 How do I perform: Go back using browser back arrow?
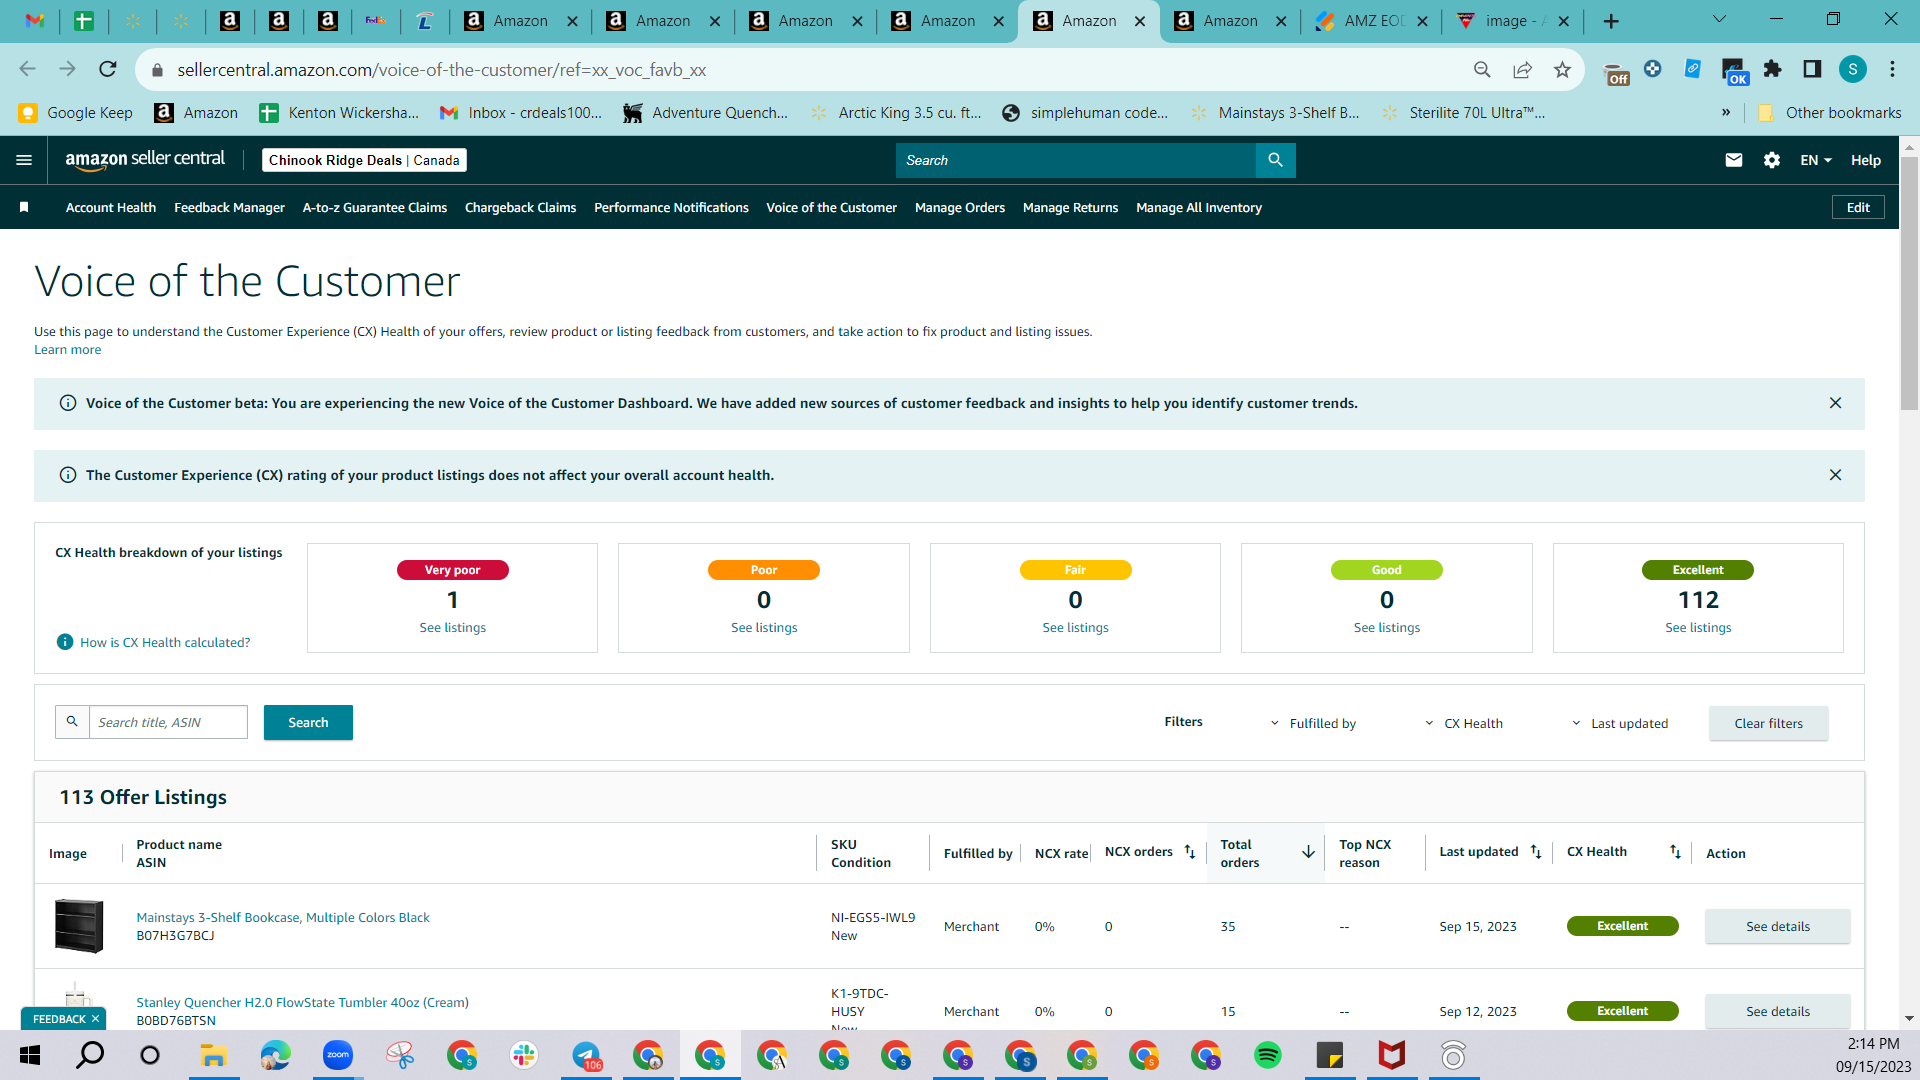pyautogui.click(x=27, y=69)
